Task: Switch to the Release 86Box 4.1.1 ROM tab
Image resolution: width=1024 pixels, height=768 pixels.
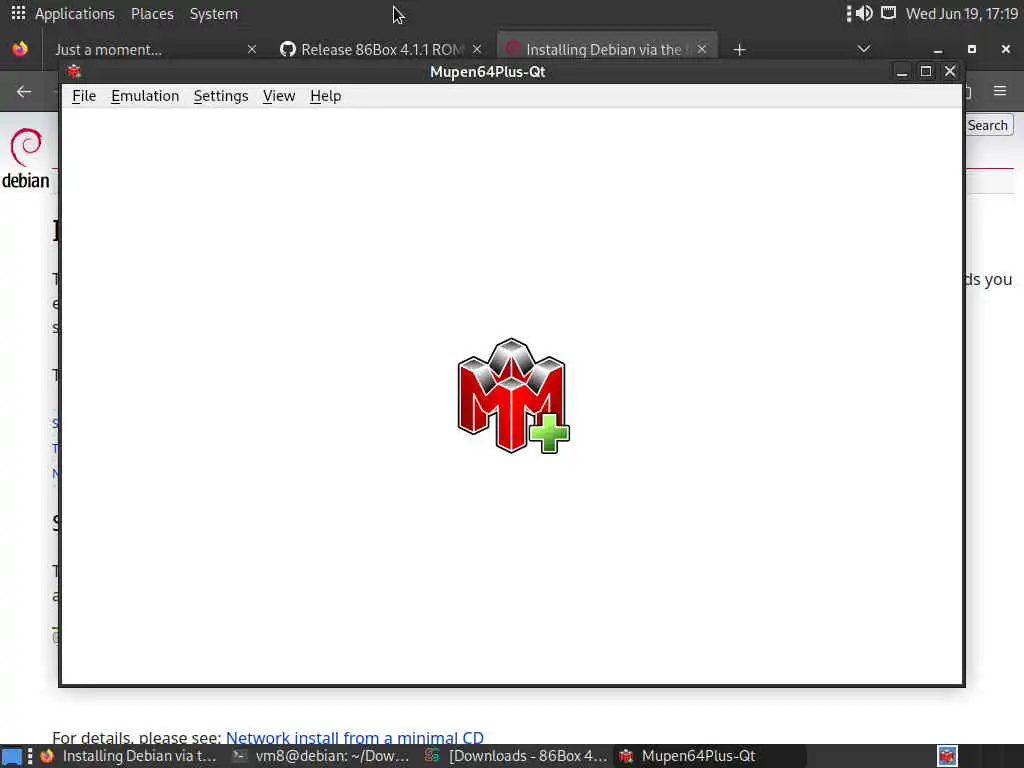Action: pyautogui.click(x=382, y=50)
